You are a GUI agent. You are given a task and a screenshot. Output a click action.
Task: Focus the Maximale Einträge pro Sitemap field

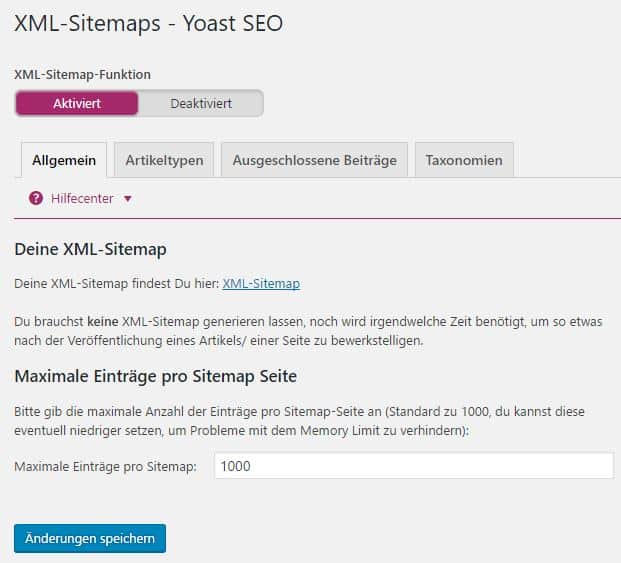414,466
